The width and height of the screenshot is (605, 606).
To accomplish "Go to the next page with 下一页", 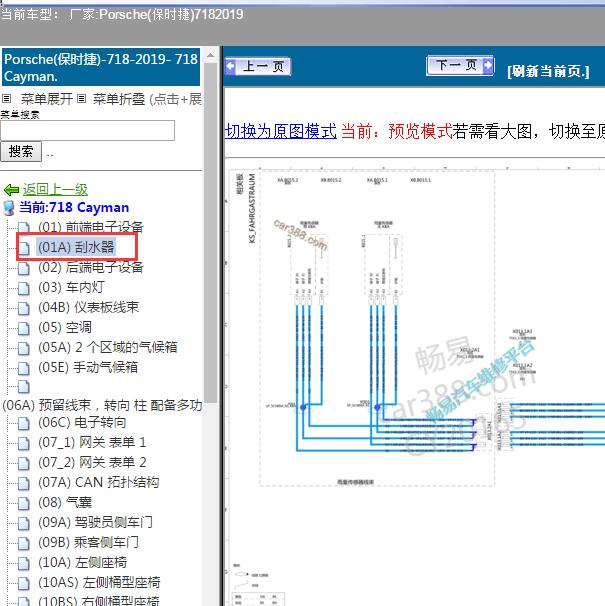I will (460, 65).
